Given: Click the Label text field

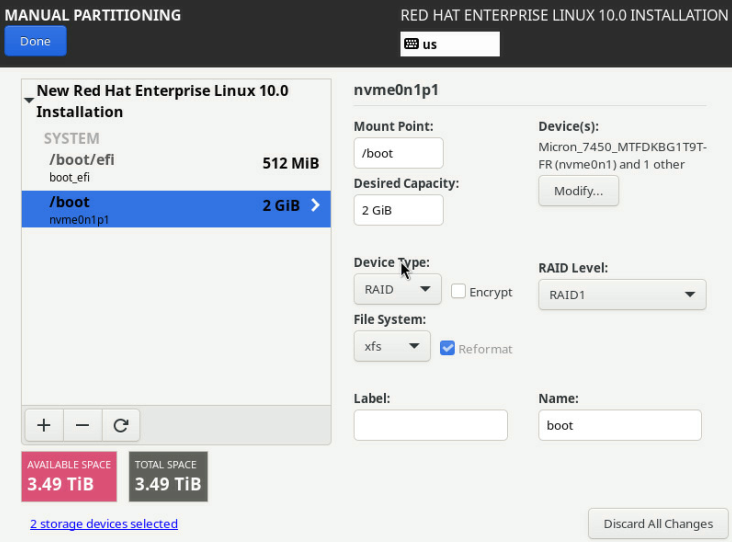Looking at the screenshot, I should click(x=430, y=425).
